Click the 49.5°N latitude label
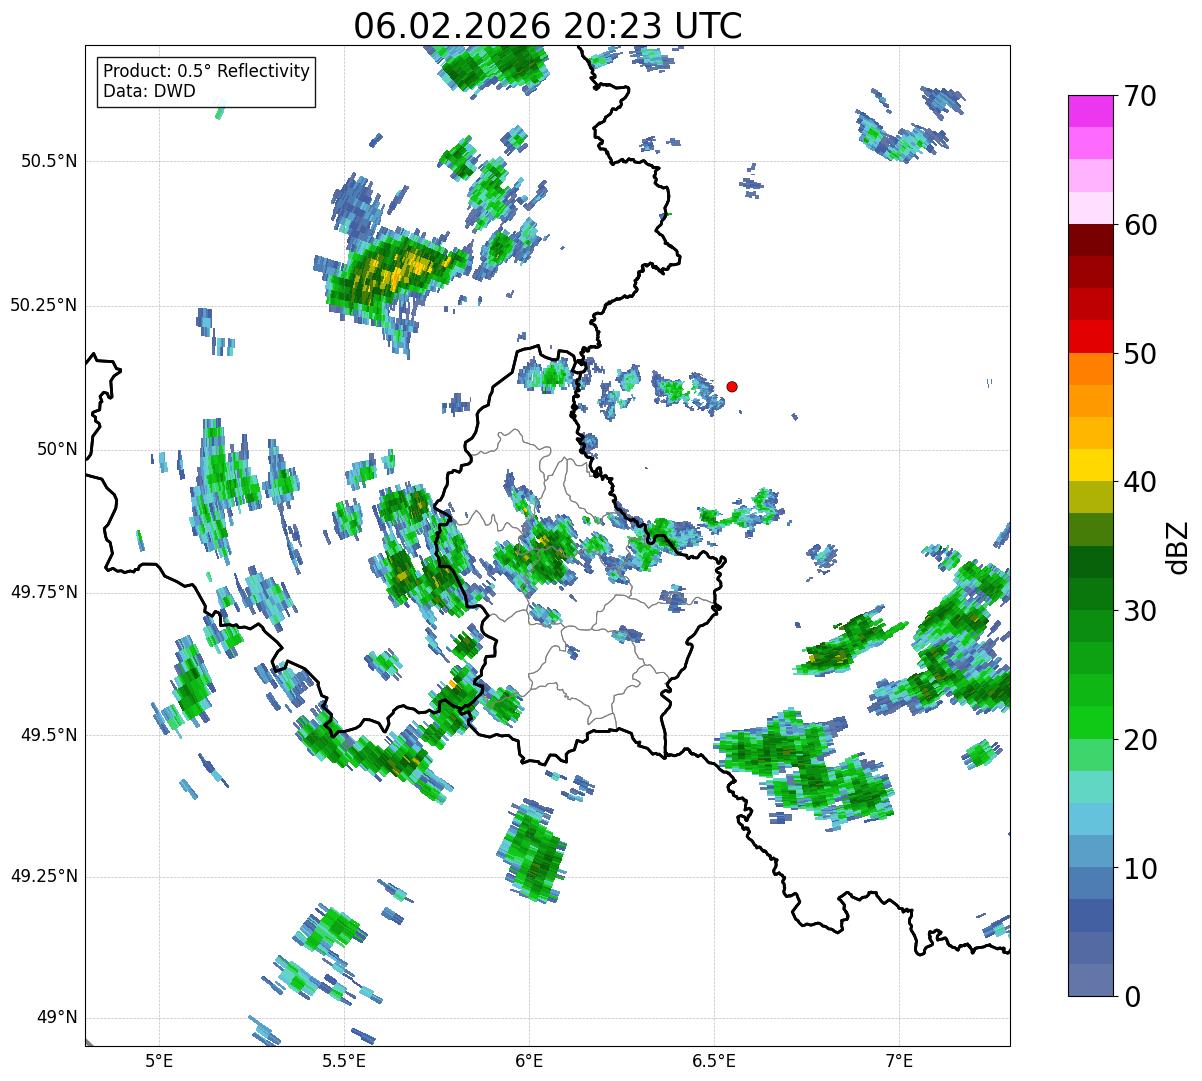The image size is (1202, 1081). click(x=49, y=735)
